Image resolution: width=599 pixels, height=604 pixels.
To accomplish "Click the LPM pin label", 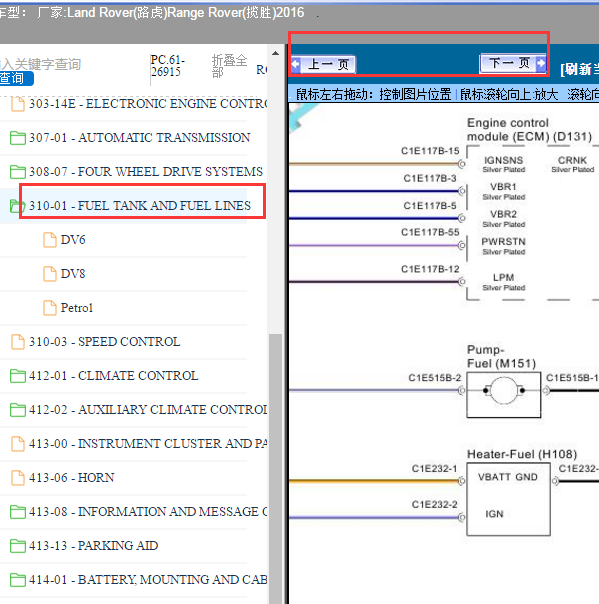I will coord(503,277).
